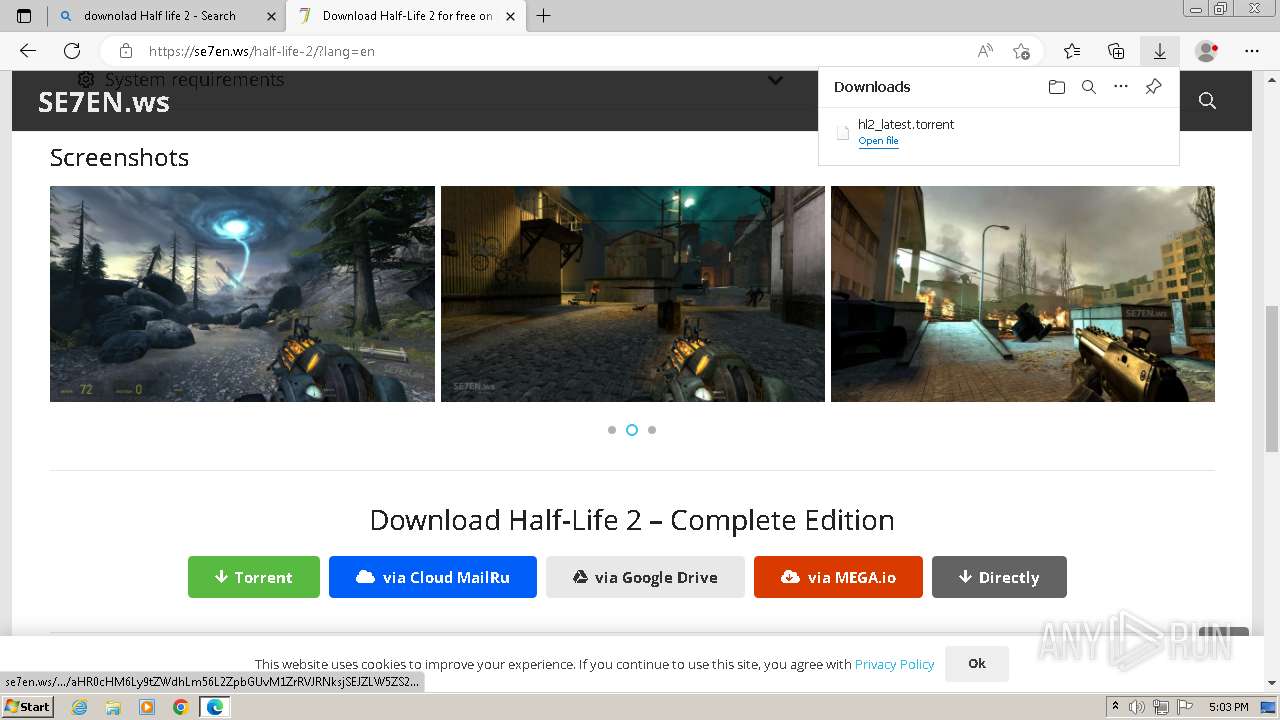
Task: Download via MEGA.io
Action: pos(838,577)
